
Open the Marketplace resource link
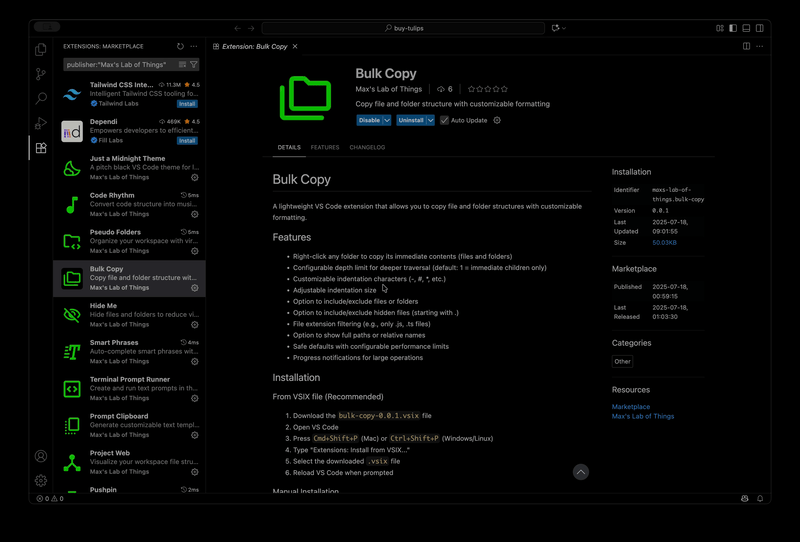coord(631,407)
